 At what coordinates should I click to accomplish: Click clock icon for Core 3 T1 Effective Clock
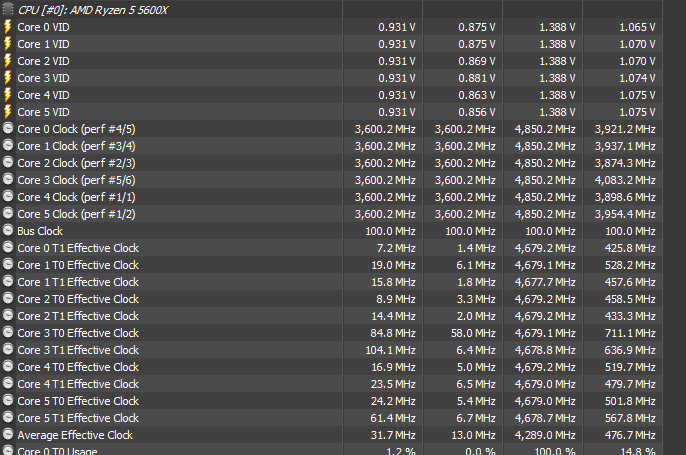[x=8, y=349]
